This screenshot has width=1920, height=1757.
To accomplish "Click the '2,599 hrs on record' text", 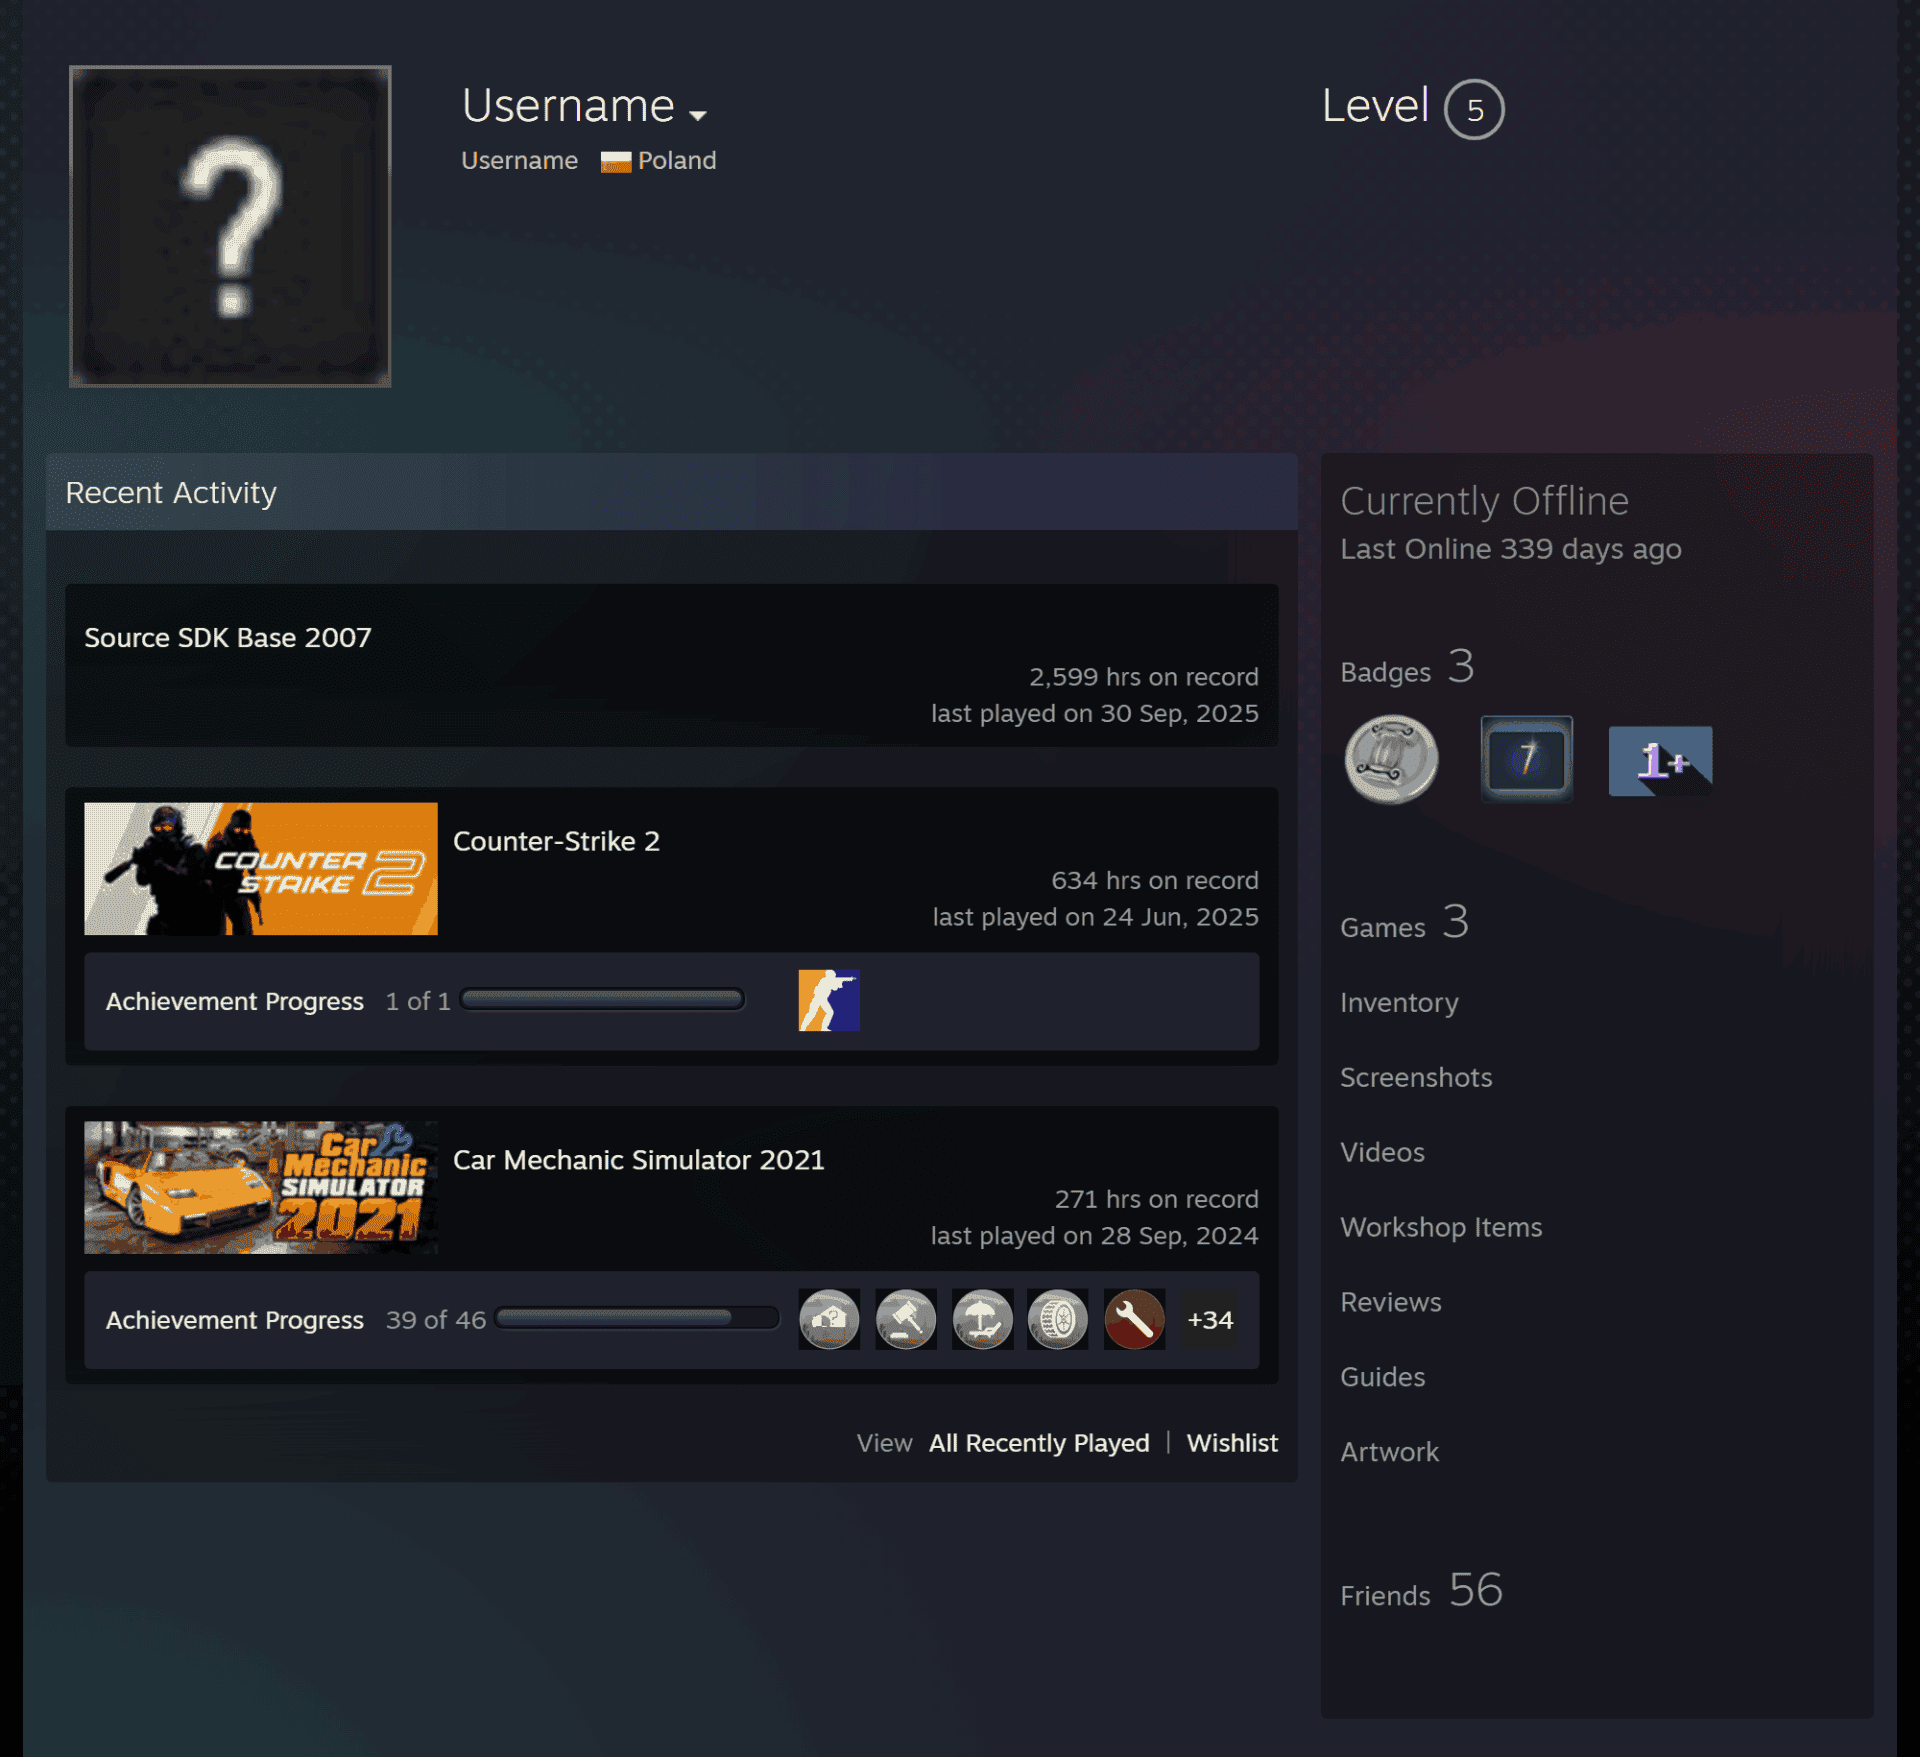I will coord(1144,677).
